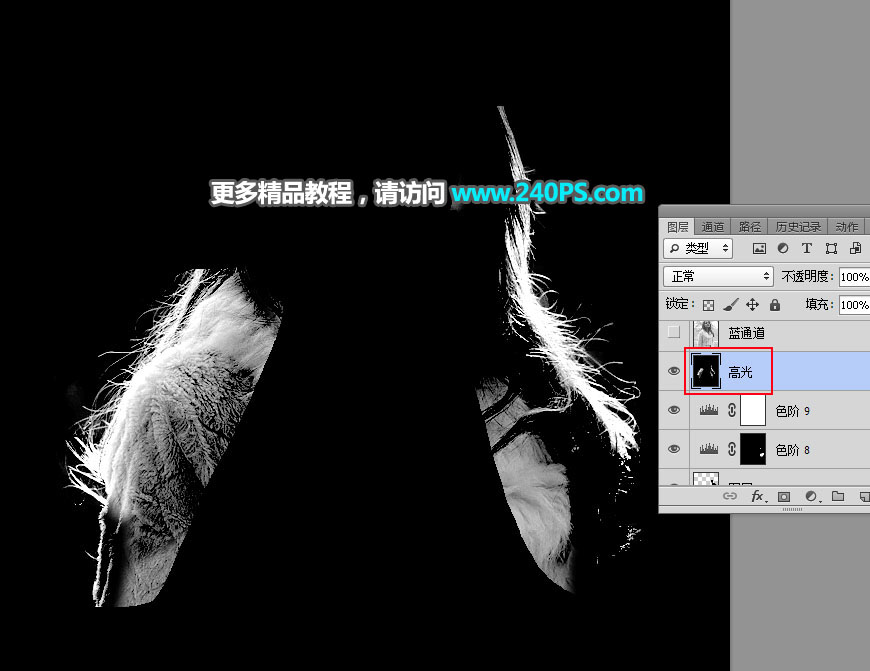Select layer name 色阶 9
Viewport: 870px width, 671px height.
click(x=792, y=411)
